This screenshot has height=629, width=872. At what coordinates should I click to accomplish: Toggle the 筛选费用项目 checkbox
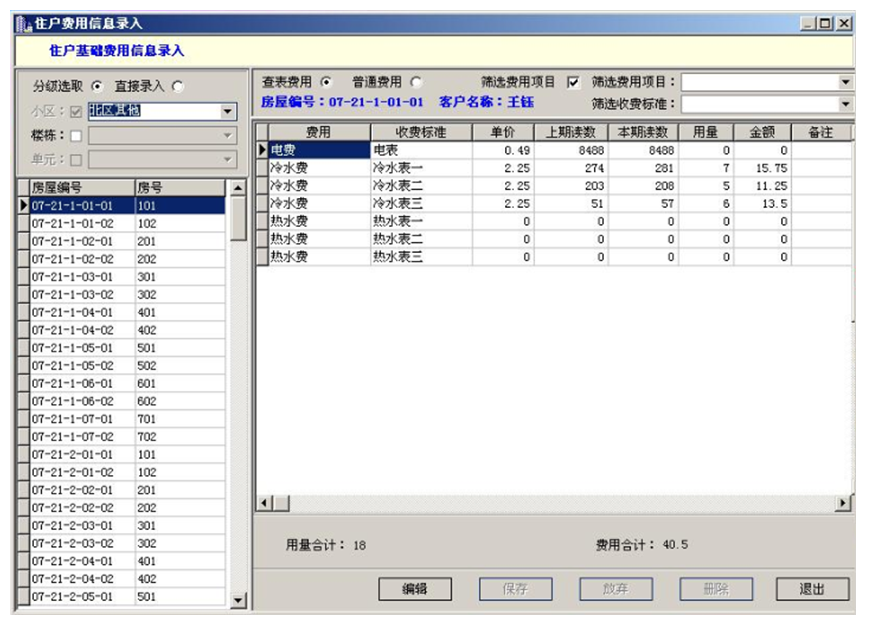click(x=573, y=82)
